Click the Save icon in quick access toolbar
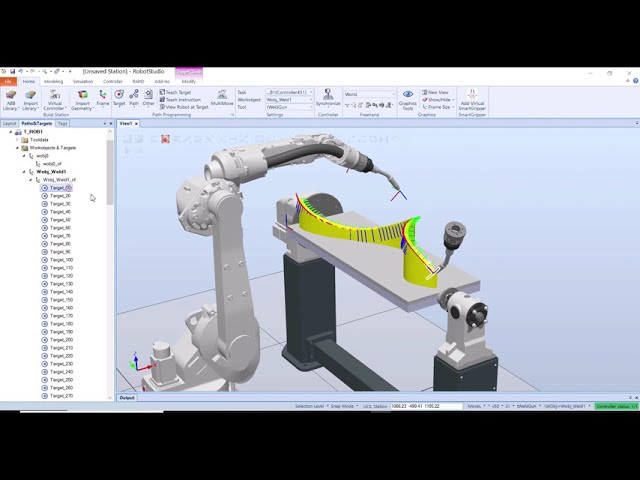This screenshot has height=480, width=640. click(x=13, y=71)
